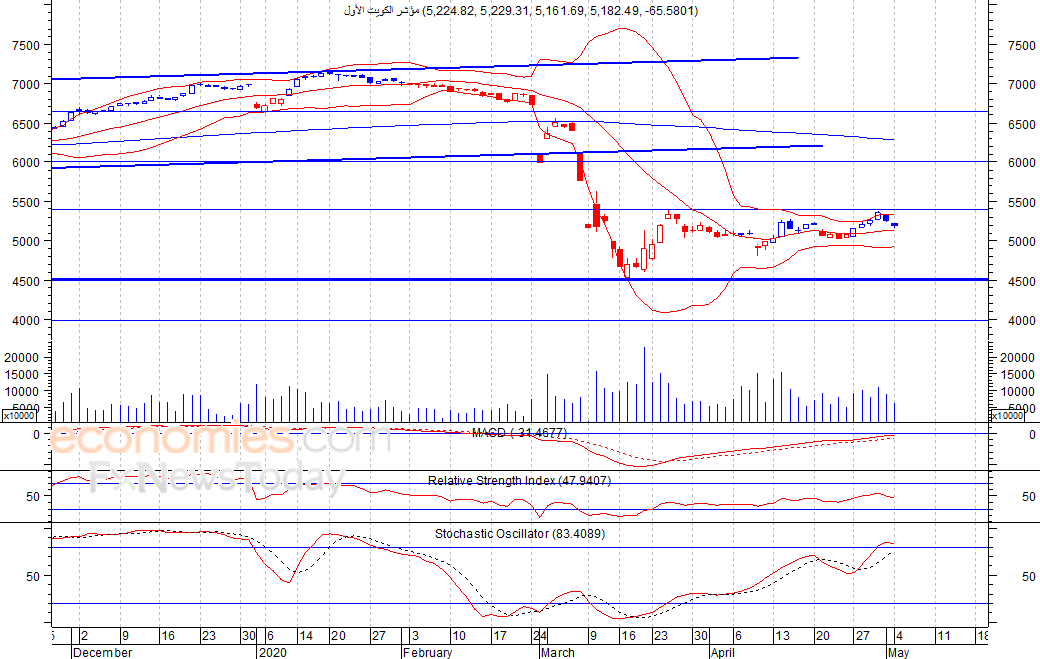Click the date label 3 above February
The image size is (1040, 659).
pos(415,636)
